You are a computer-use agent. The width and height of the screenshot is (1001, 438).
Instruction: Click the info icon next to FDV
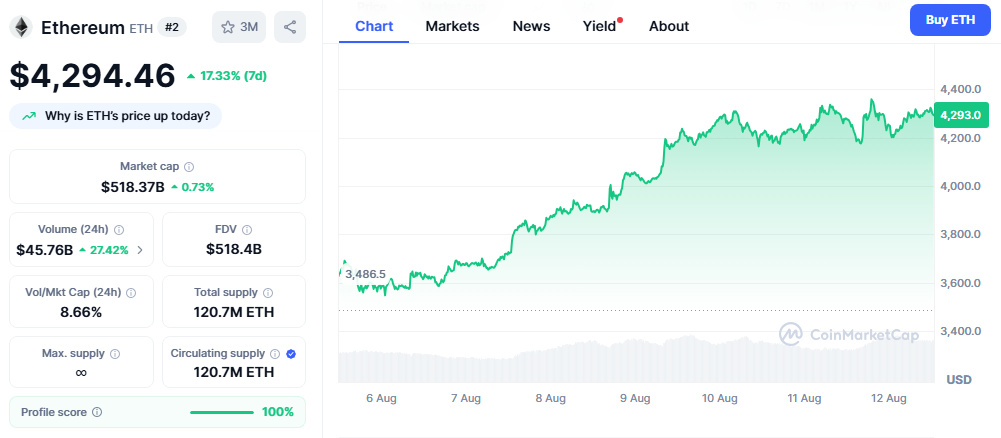pos(247,230)
